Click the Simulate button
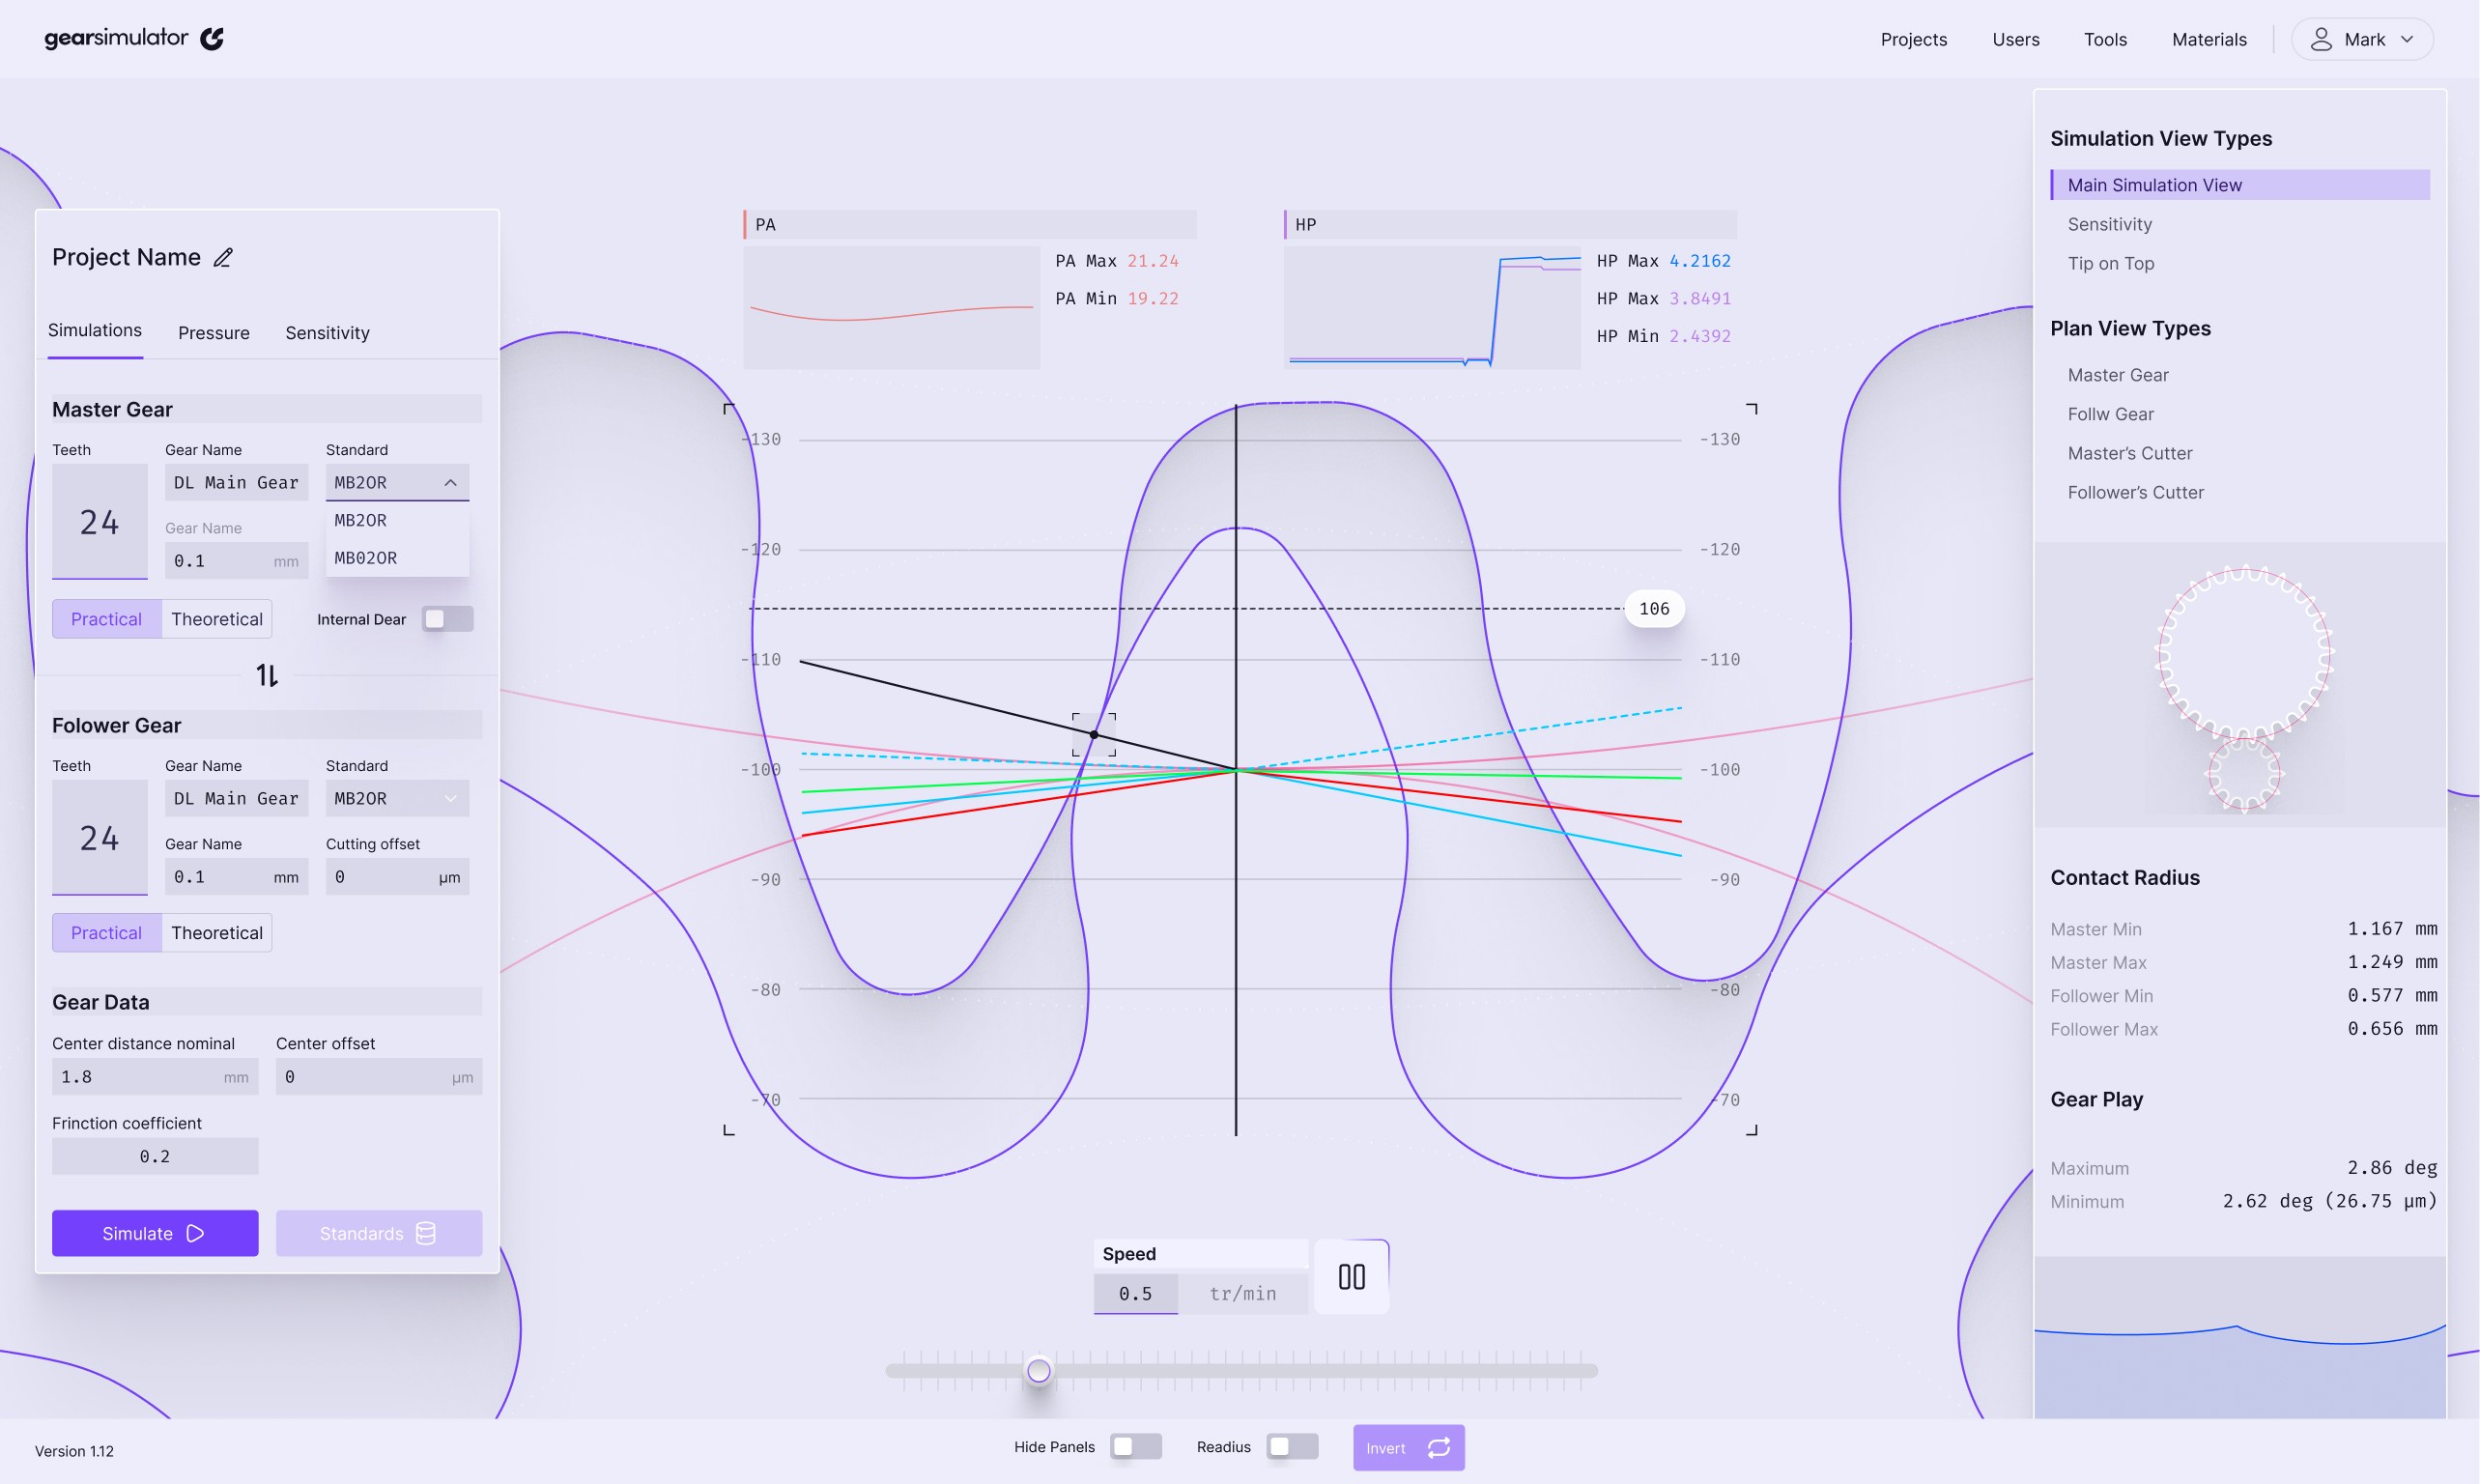 pos(155,1233)
